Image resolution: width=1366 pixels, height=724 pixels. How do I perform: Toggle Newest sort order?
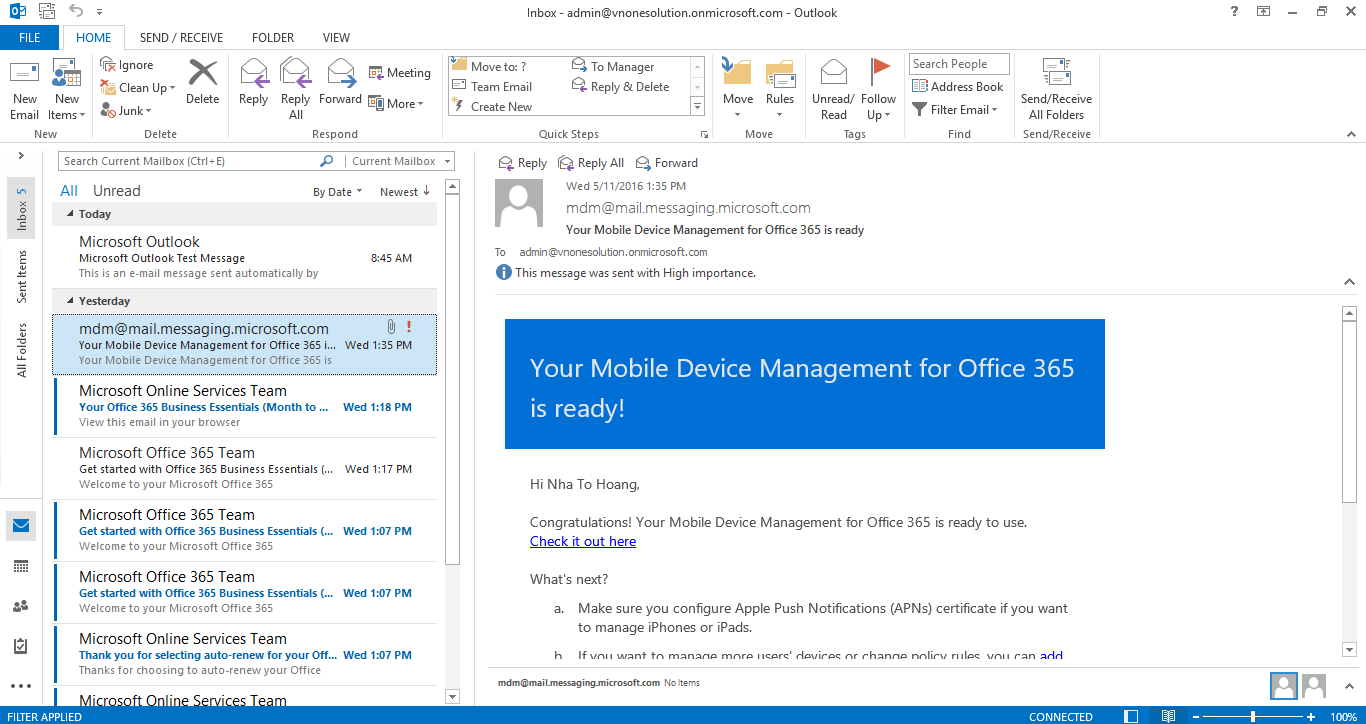[405, 192]
